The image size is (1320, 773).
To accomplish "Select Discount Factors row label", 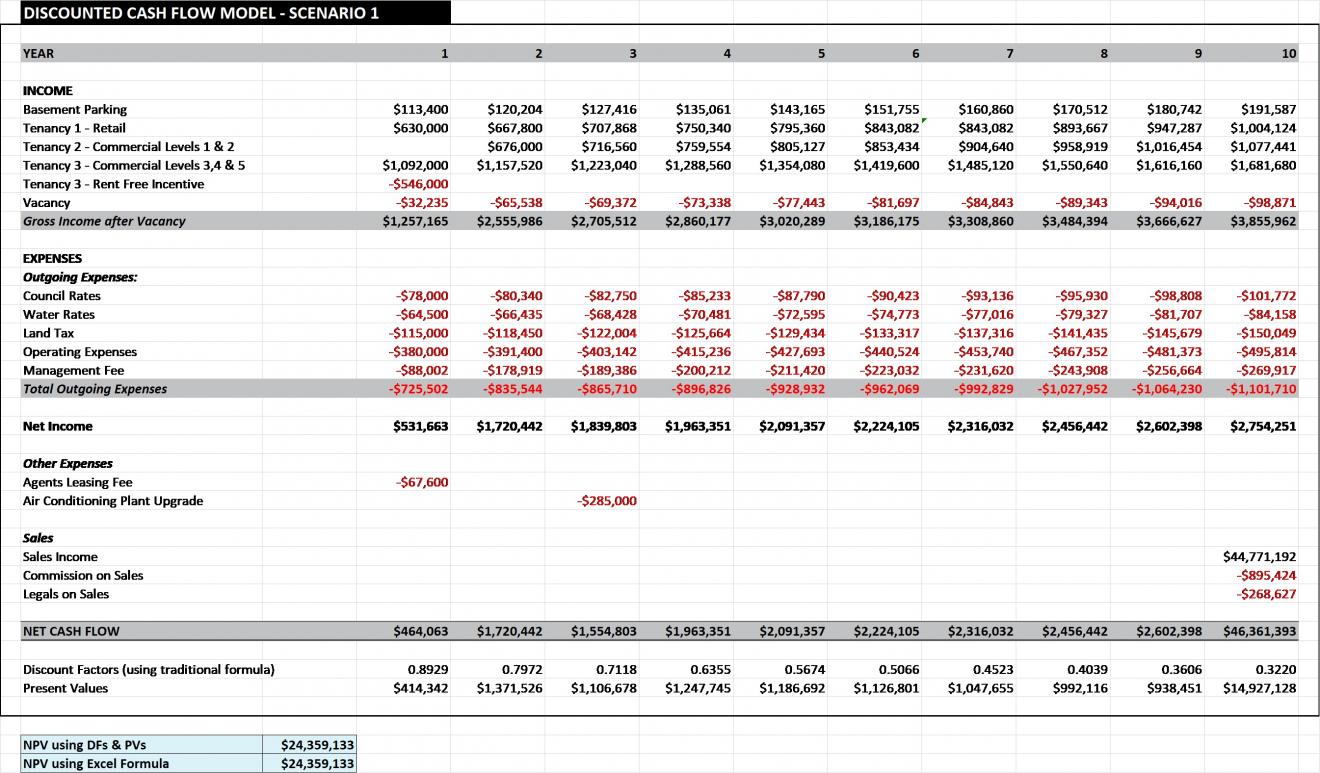I will tap(148, 669).
